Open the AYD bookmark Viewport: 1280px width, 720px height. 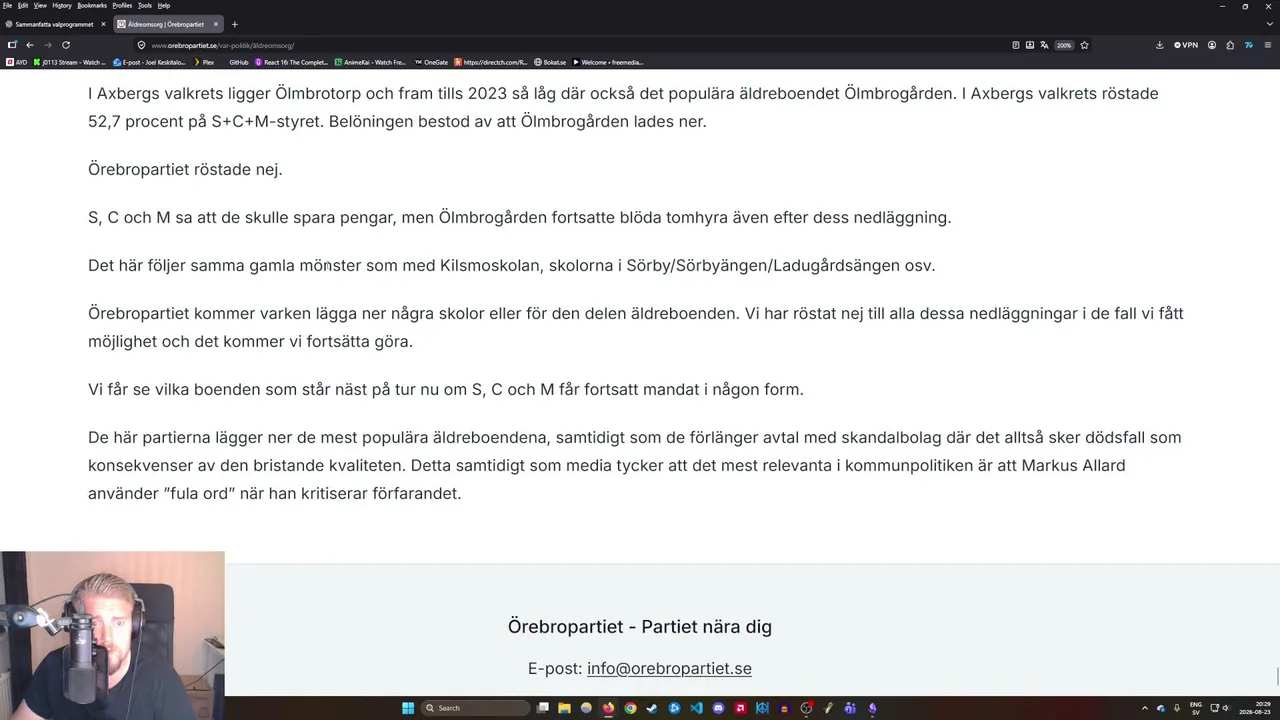coord(17,62)
